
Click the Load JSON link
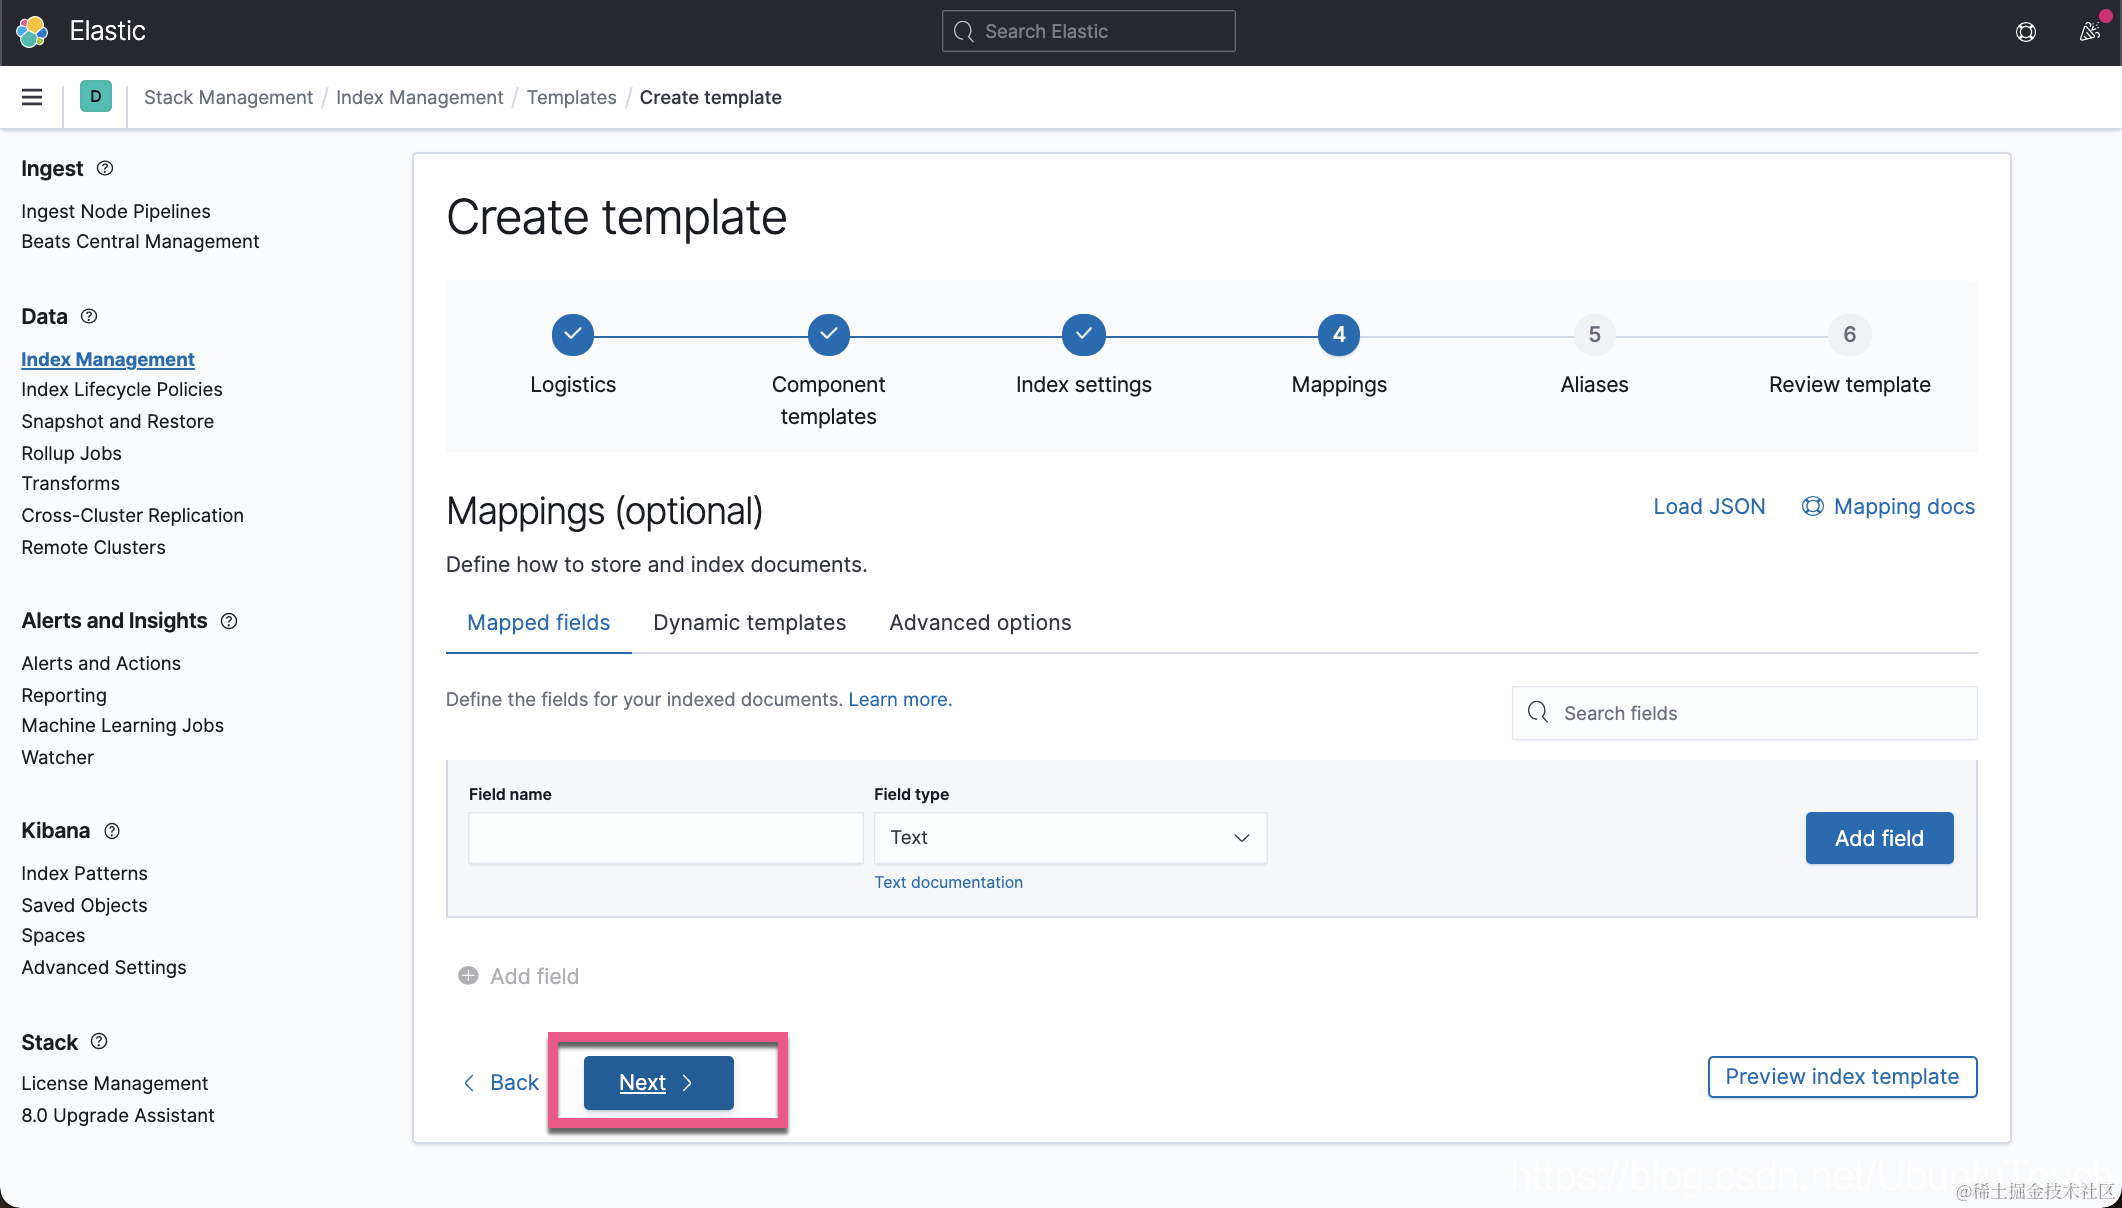1709,506
